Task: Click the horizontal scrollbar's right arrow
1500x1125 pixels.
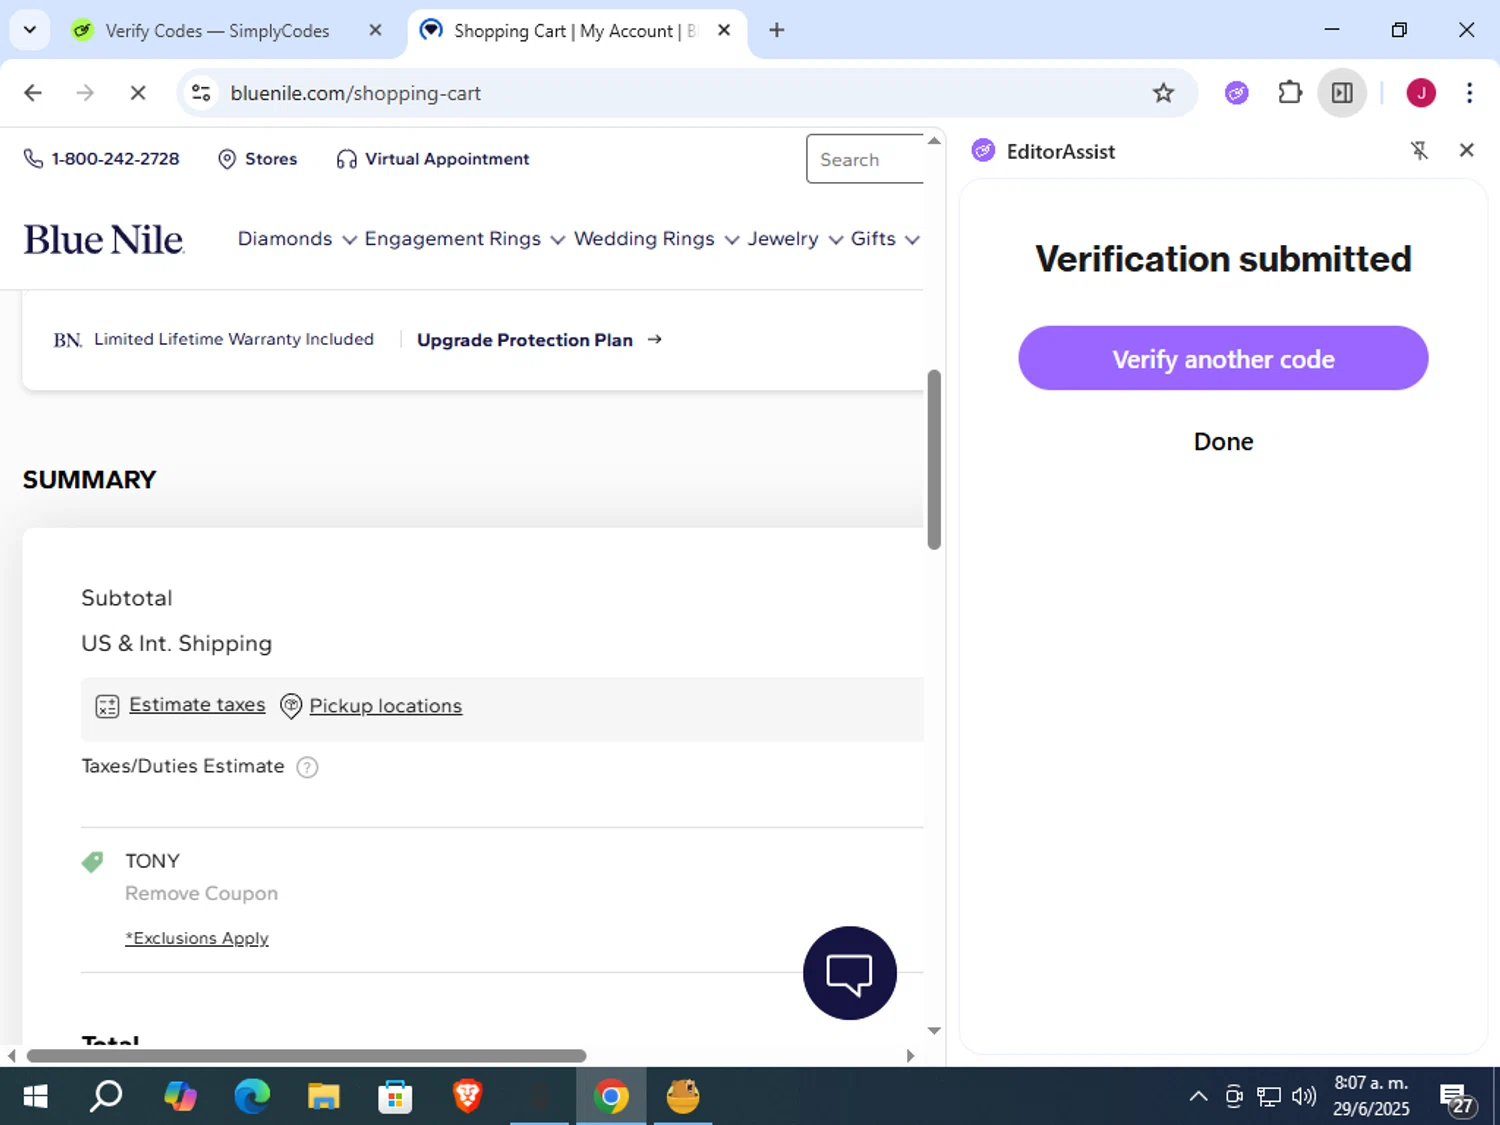Action: [x=910, y=1056]
